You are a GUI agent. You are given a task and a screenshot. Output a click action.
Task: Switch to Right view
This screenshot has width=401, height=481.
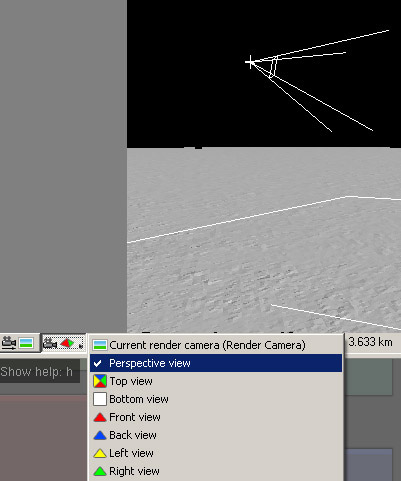point(216,471)
